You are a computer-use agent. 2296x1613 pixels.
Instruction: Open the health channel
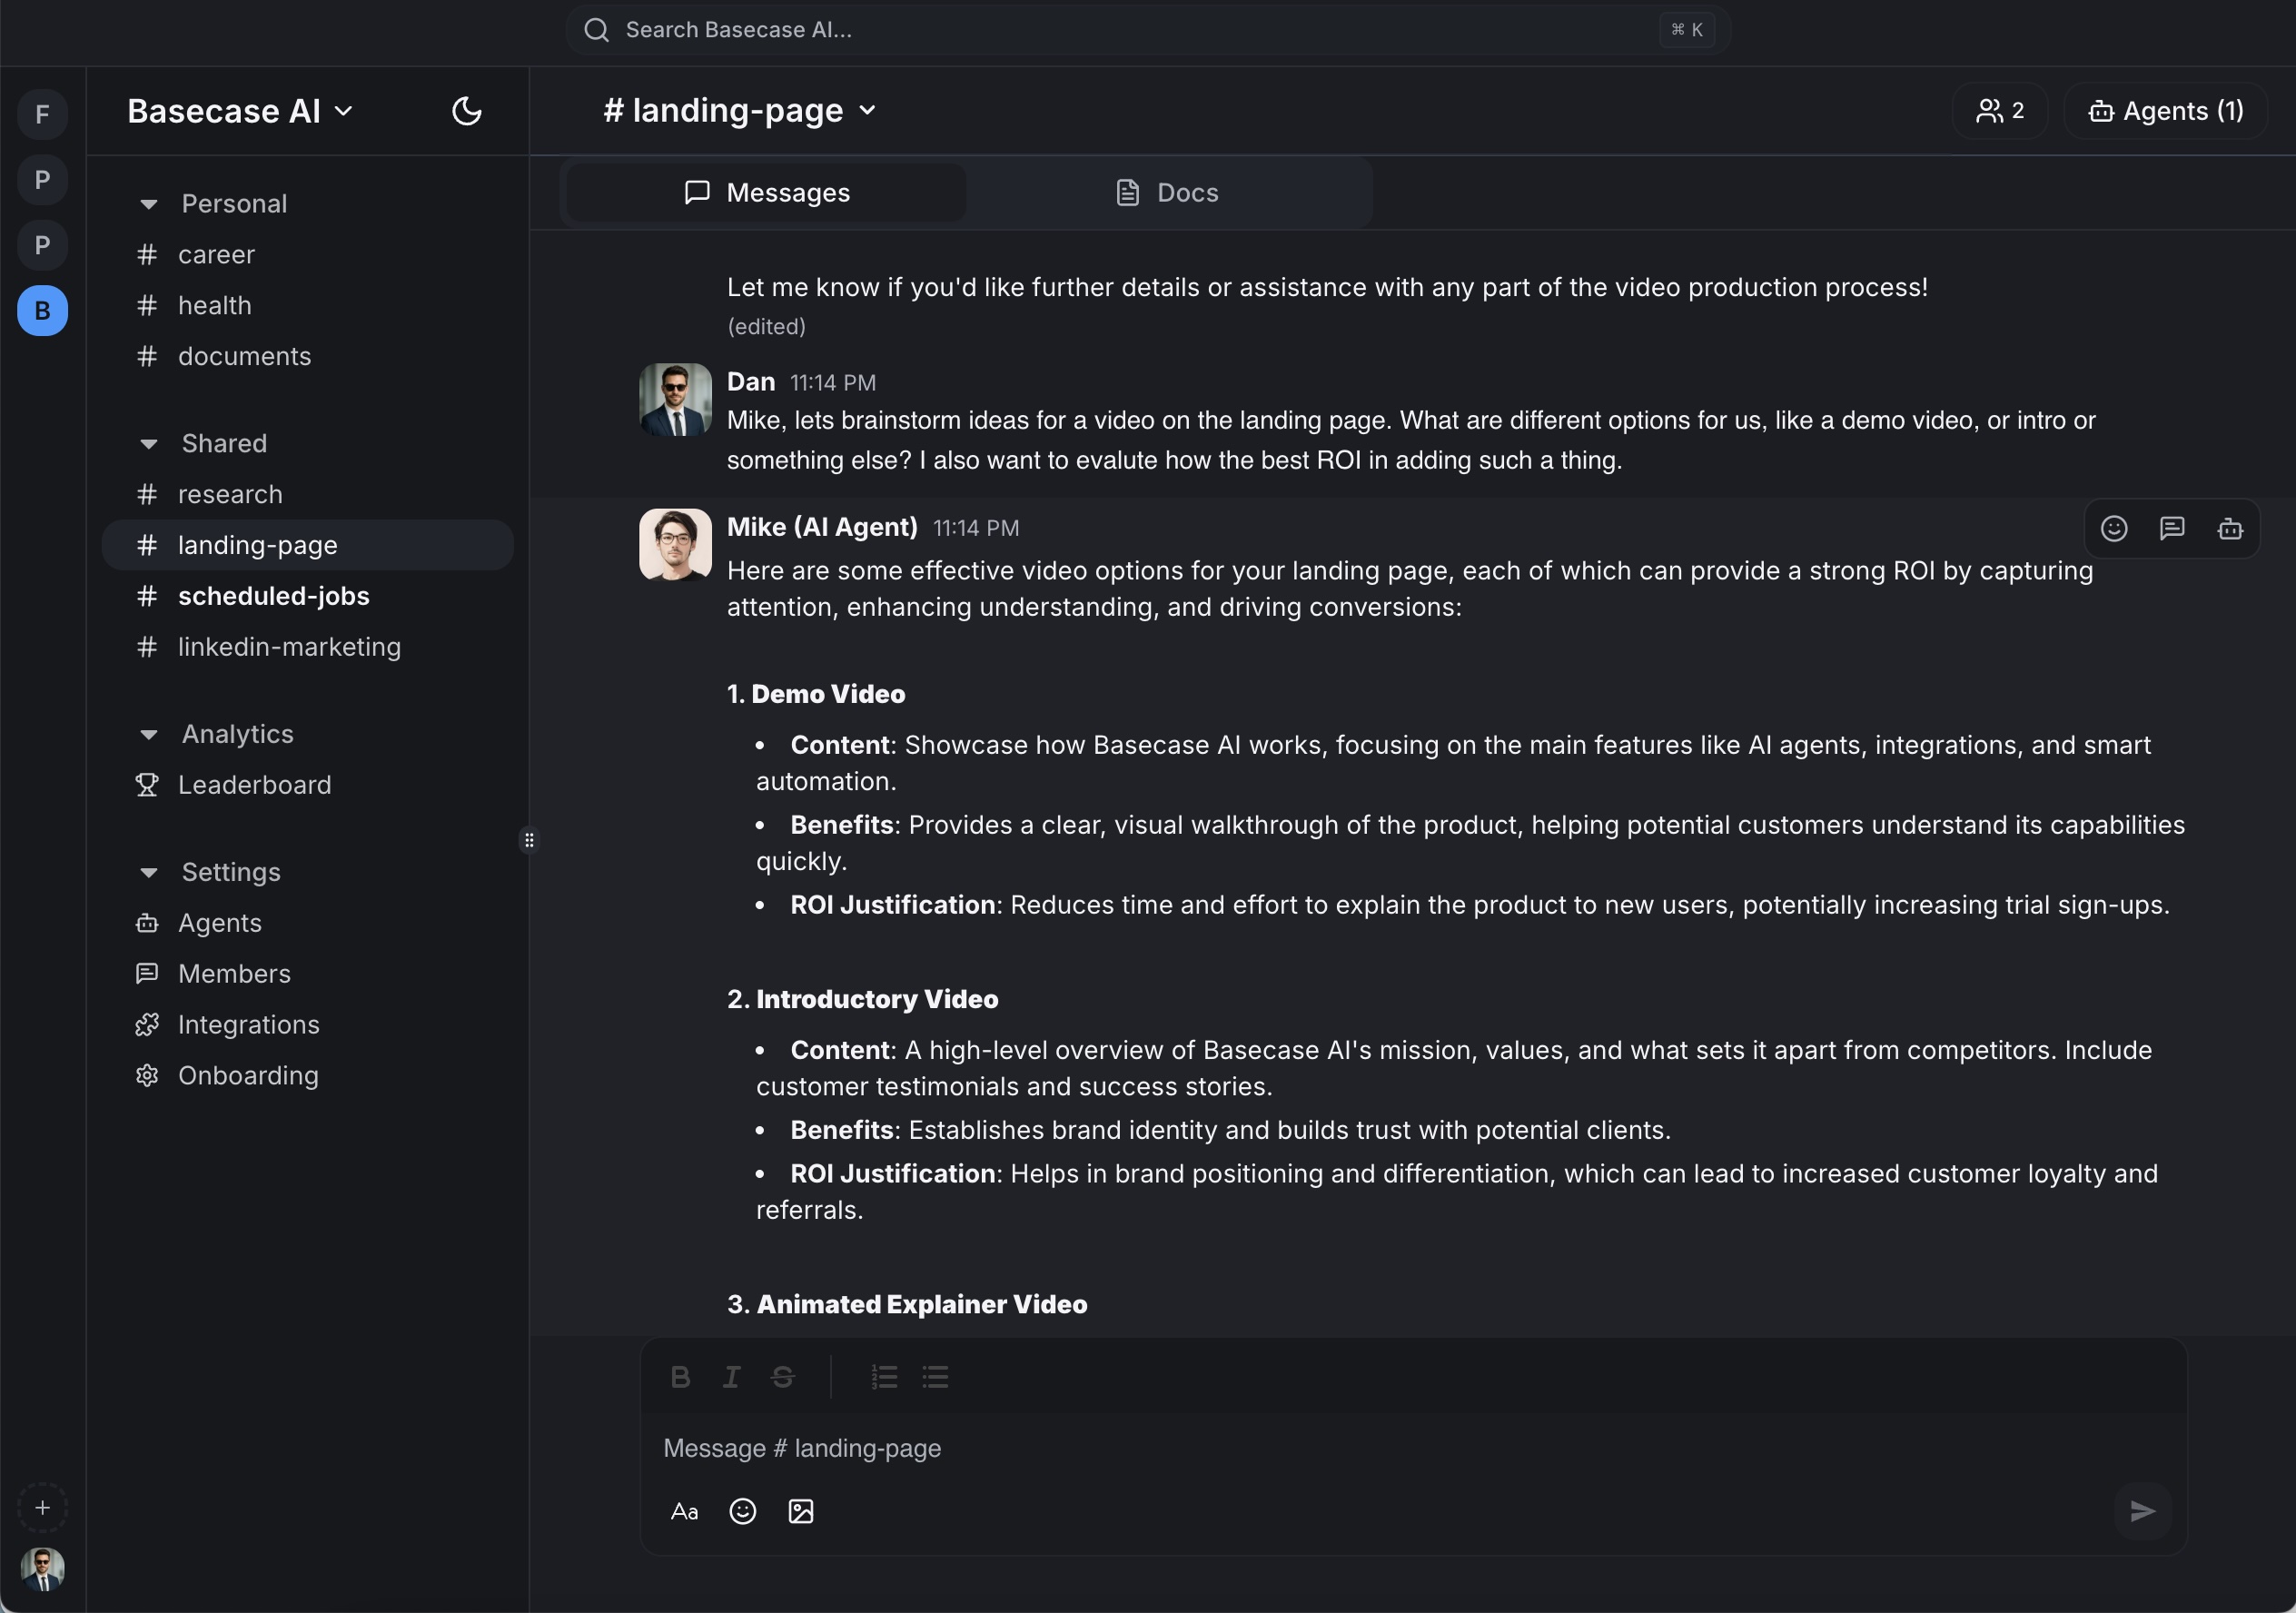(308, 306)
